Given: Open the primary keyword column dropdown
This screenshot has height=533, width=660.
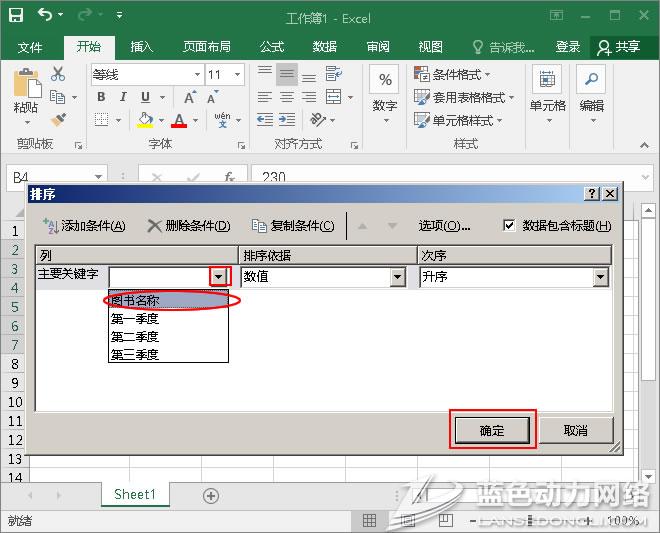Looking at the screenshot, I should (219, 277).
